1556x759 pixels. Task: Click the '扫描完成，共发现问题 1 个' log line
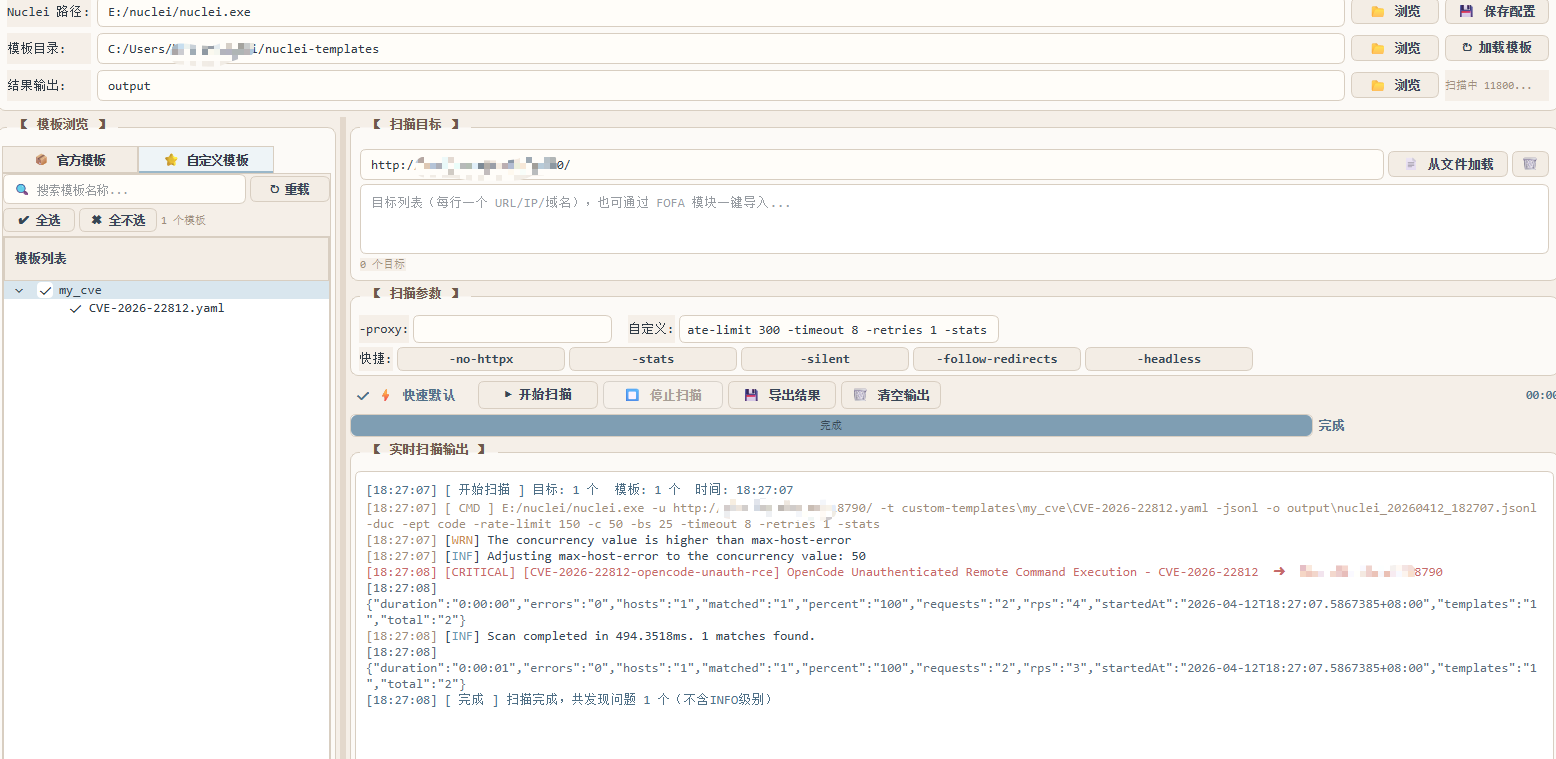click(569, 700)
